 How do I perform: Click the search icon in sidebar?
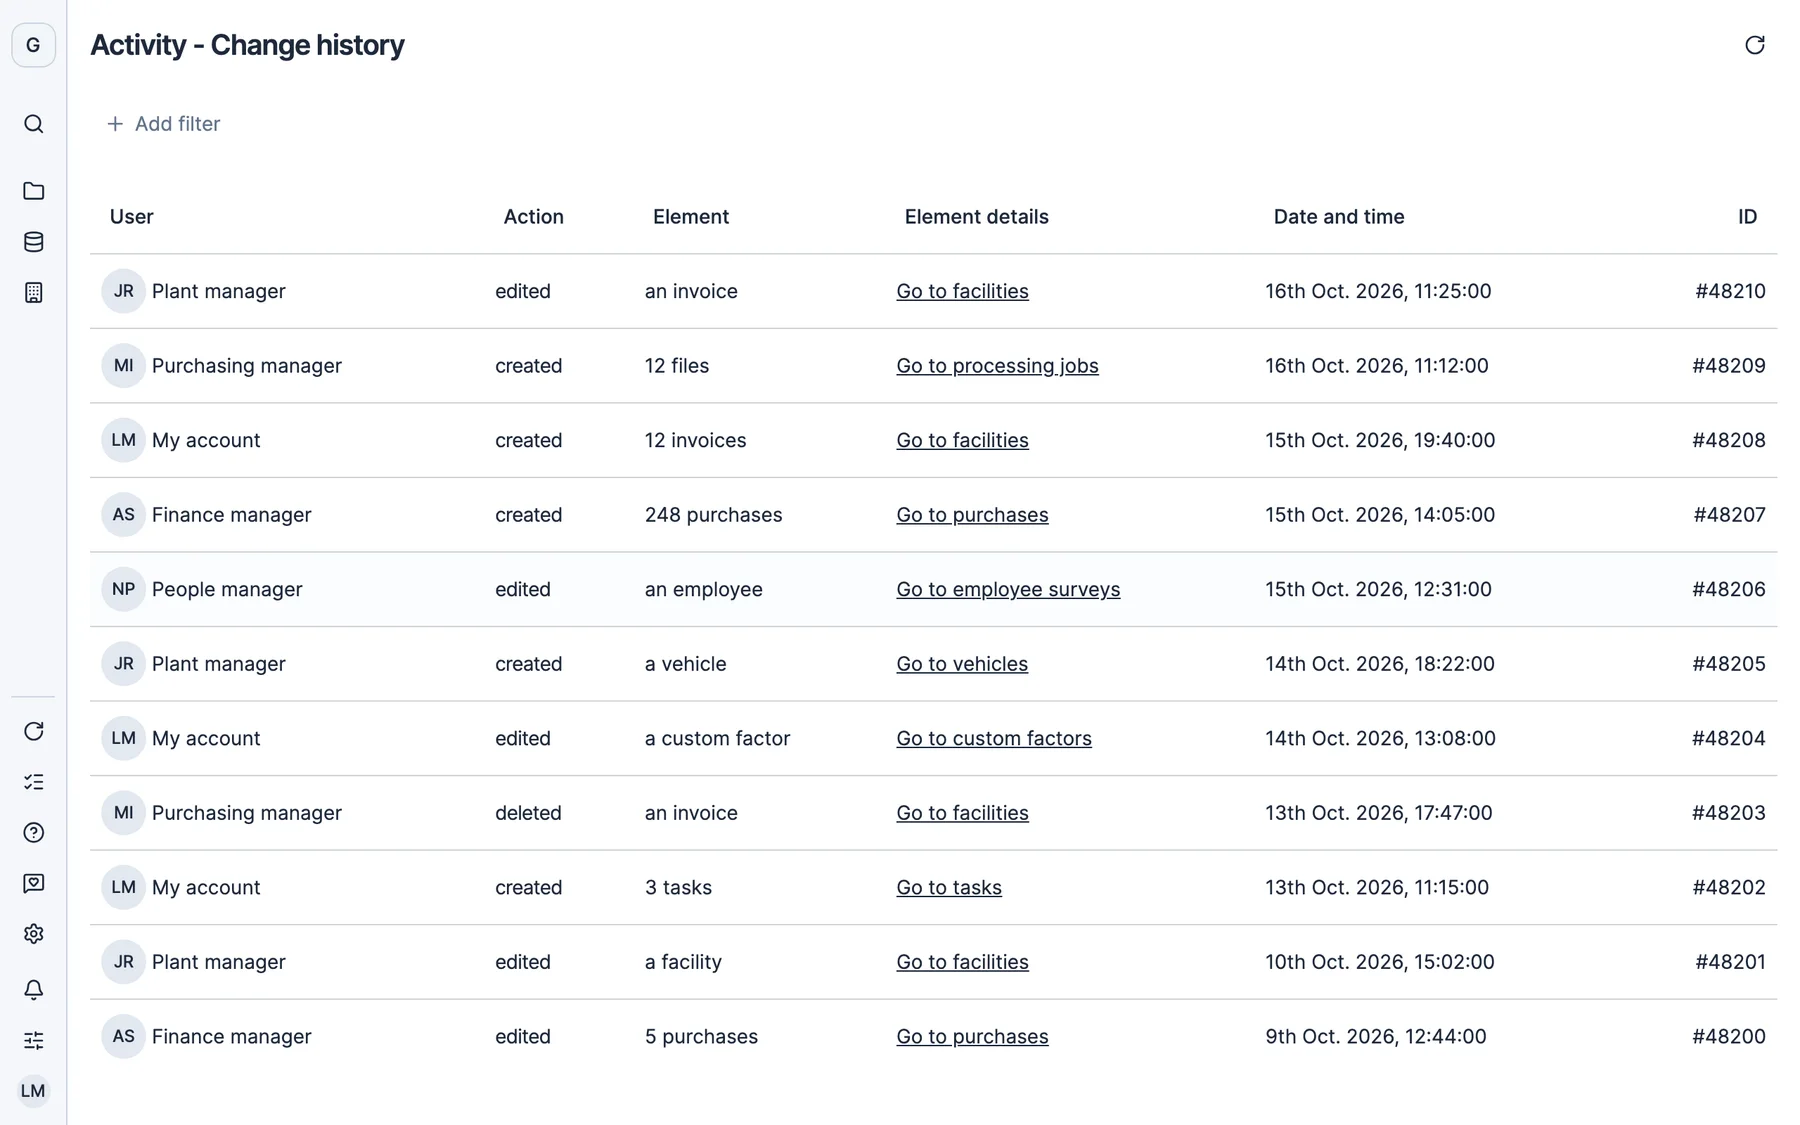(x=33, y=124)
